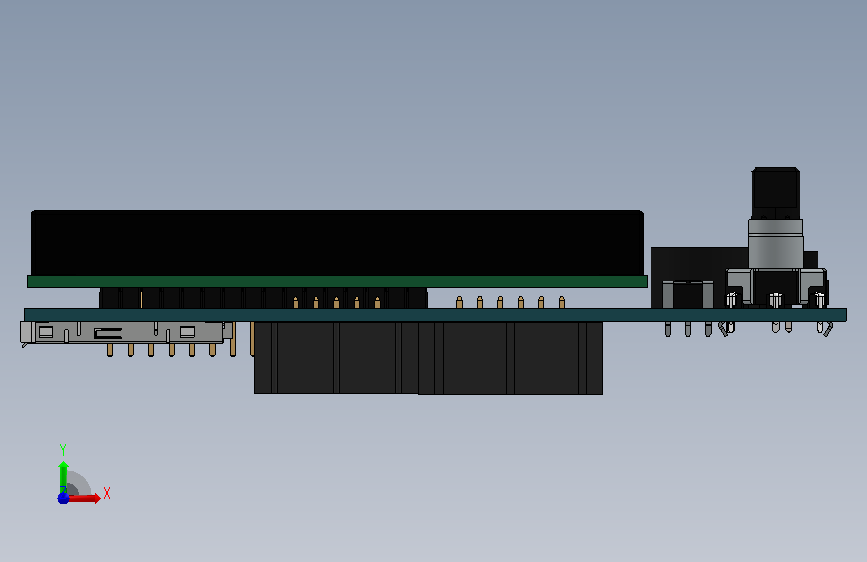Select the long teal main circuit board

(x=435, y=315)
